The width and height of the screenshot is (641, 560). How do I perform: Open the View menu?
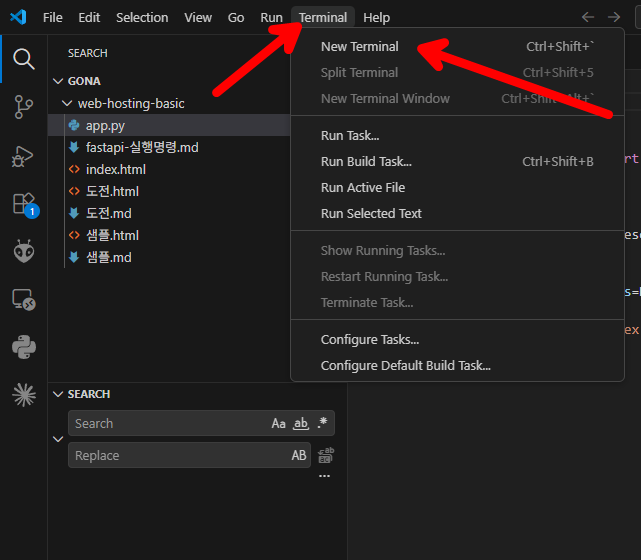point(198,18)
